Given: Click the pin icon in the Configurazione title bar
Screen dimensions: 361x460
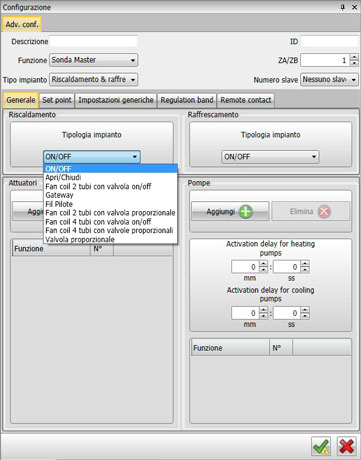Looking at the screenshot, I should tap(343, 7).
